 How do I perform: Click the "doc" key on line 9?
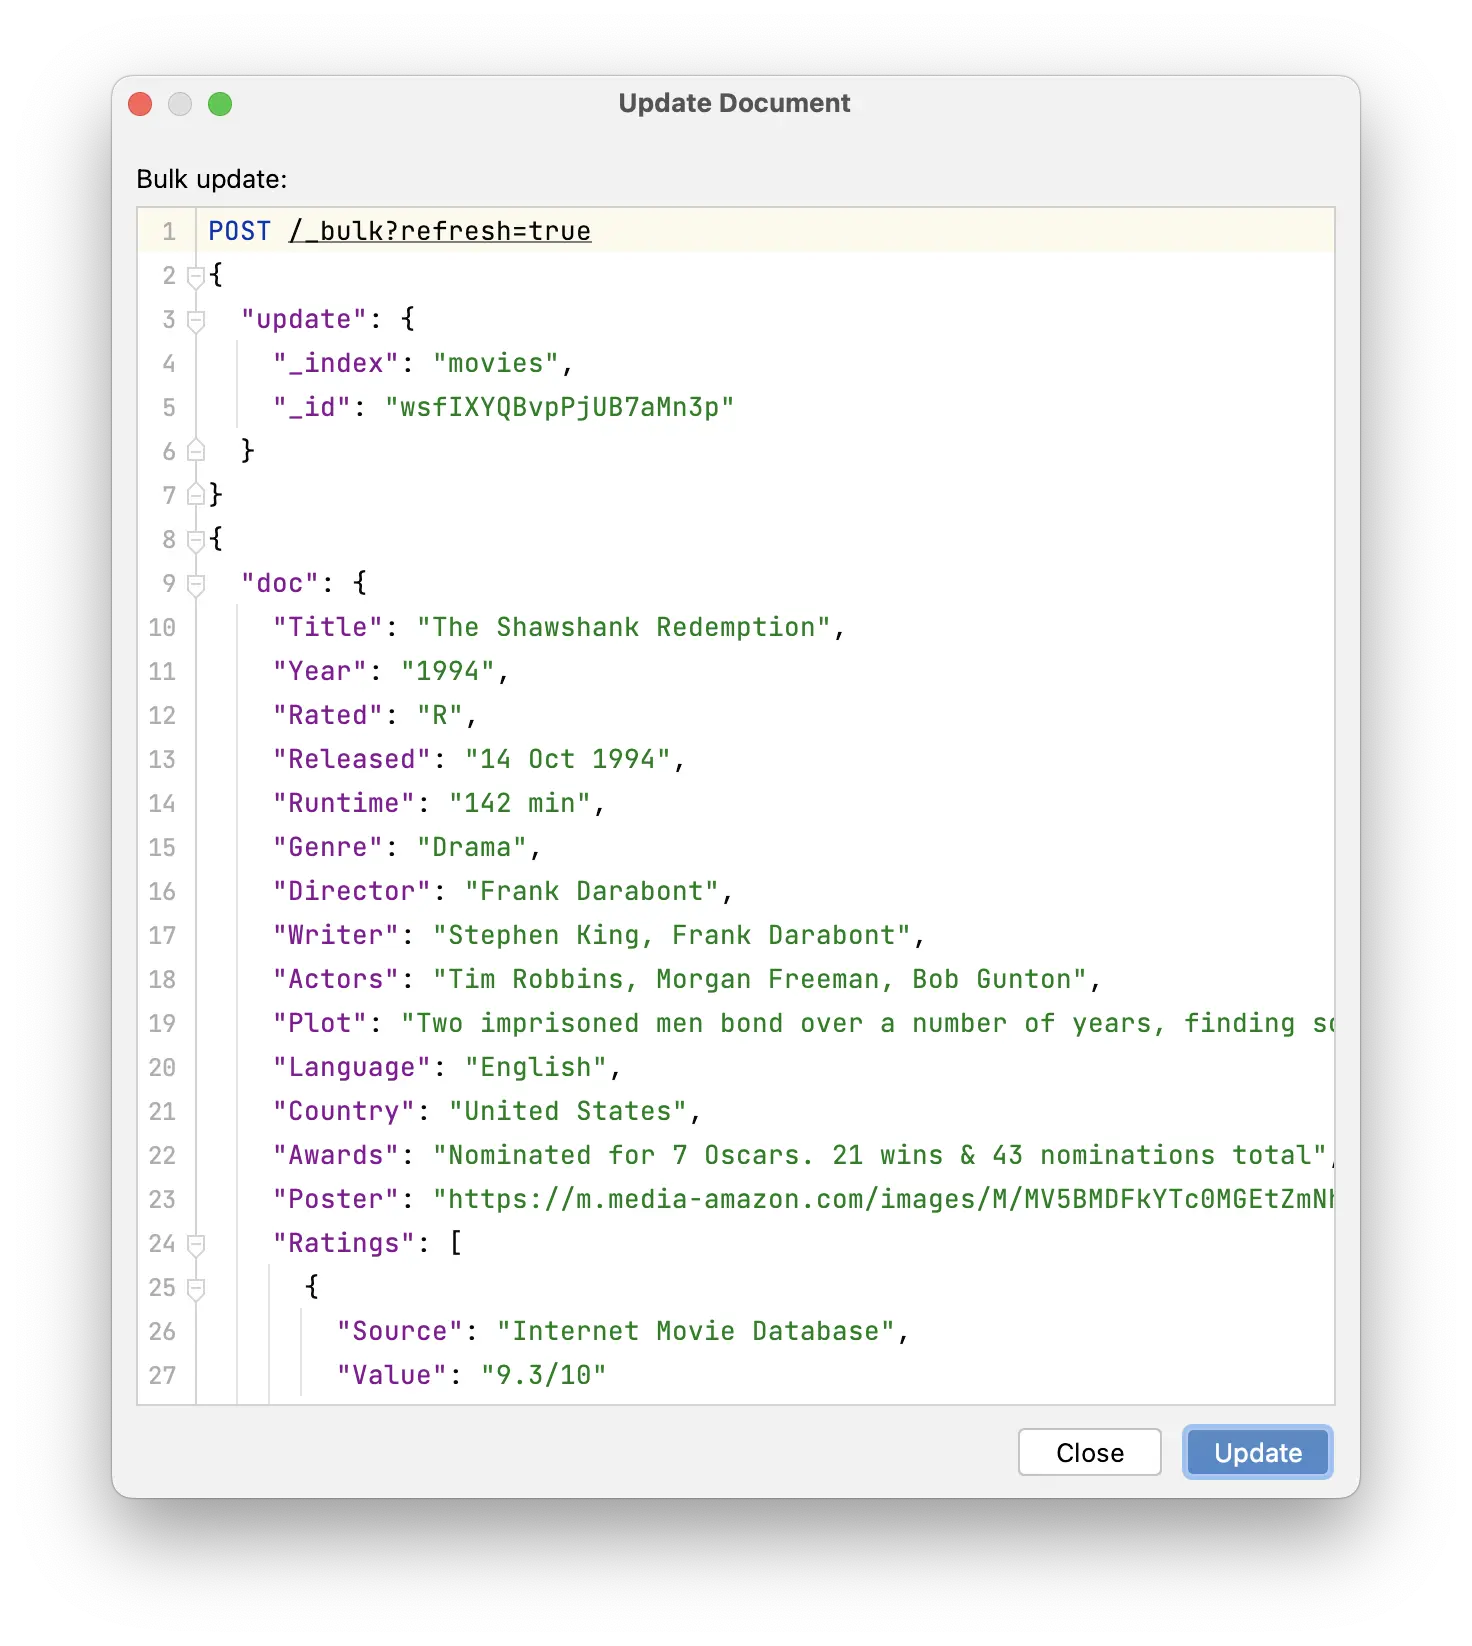click(280, 583)
